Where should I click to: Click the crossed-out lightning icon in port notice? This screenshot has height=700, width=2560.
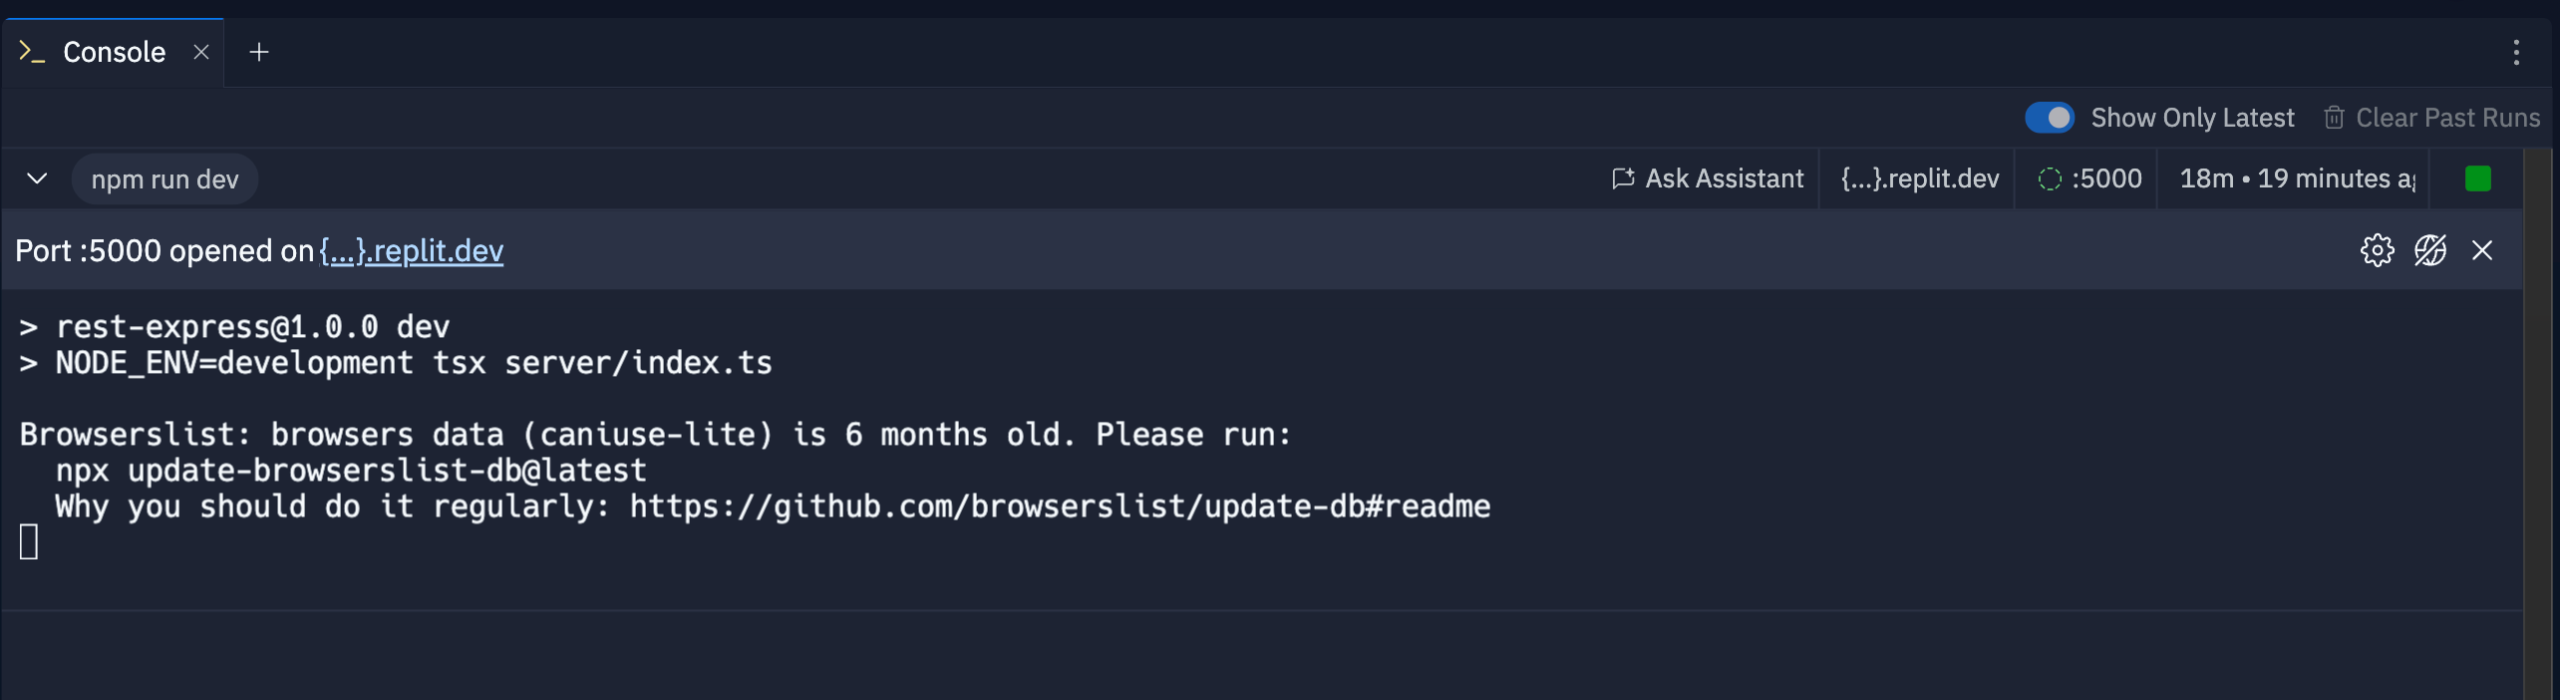(2430, 250)
